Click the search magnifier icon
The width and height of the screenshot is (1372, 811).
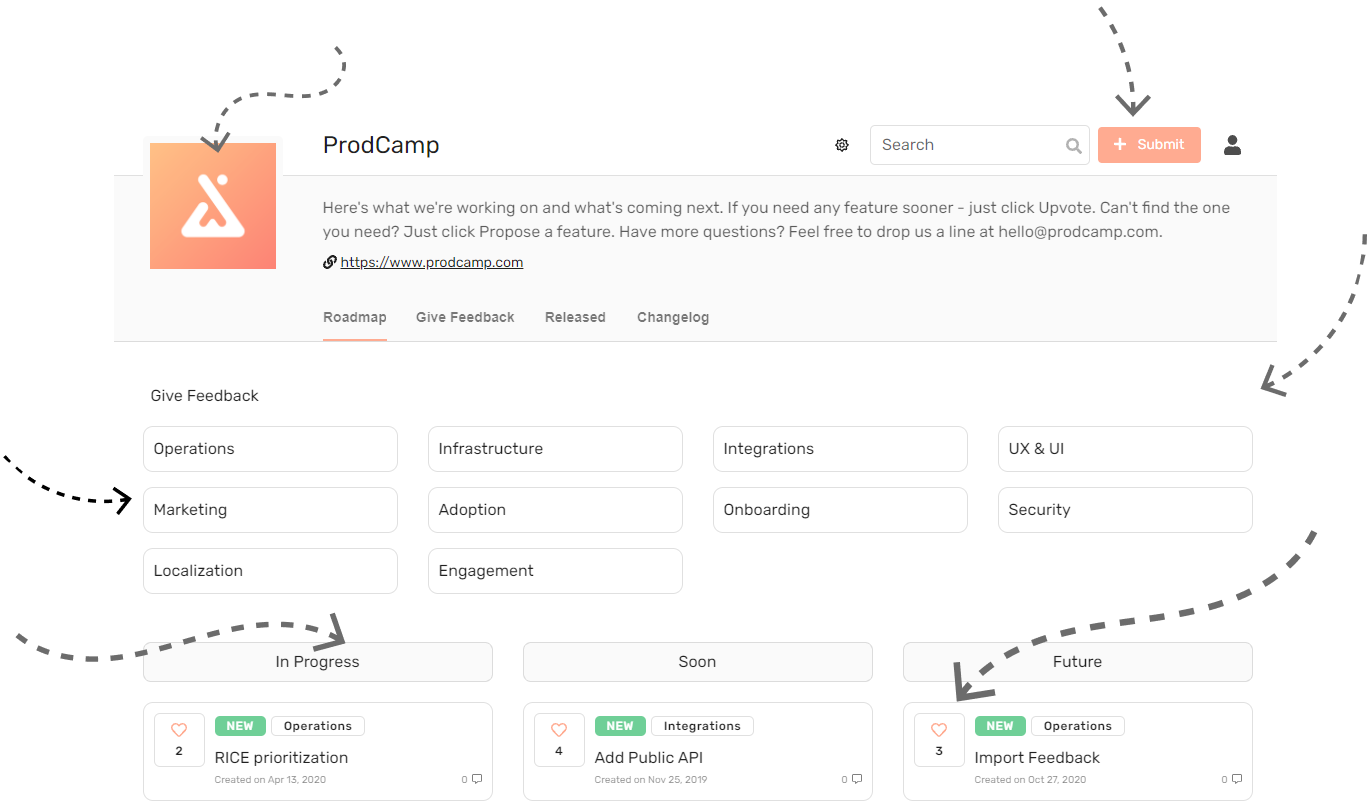coord(1073,145)
